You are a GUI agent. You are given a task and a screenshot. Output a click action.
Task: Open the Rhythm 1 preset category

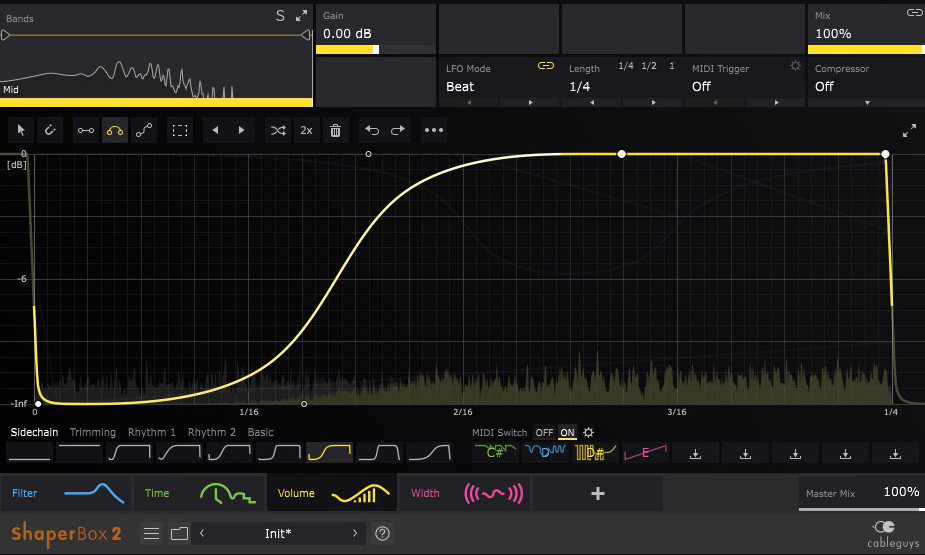(152, 432)
